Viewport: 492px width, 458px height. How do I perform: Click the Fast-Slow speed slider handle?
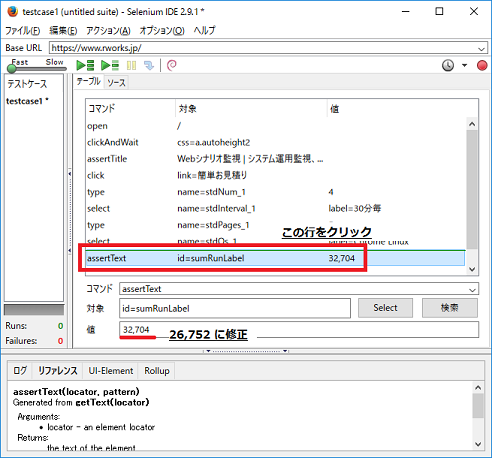[12, 69]
